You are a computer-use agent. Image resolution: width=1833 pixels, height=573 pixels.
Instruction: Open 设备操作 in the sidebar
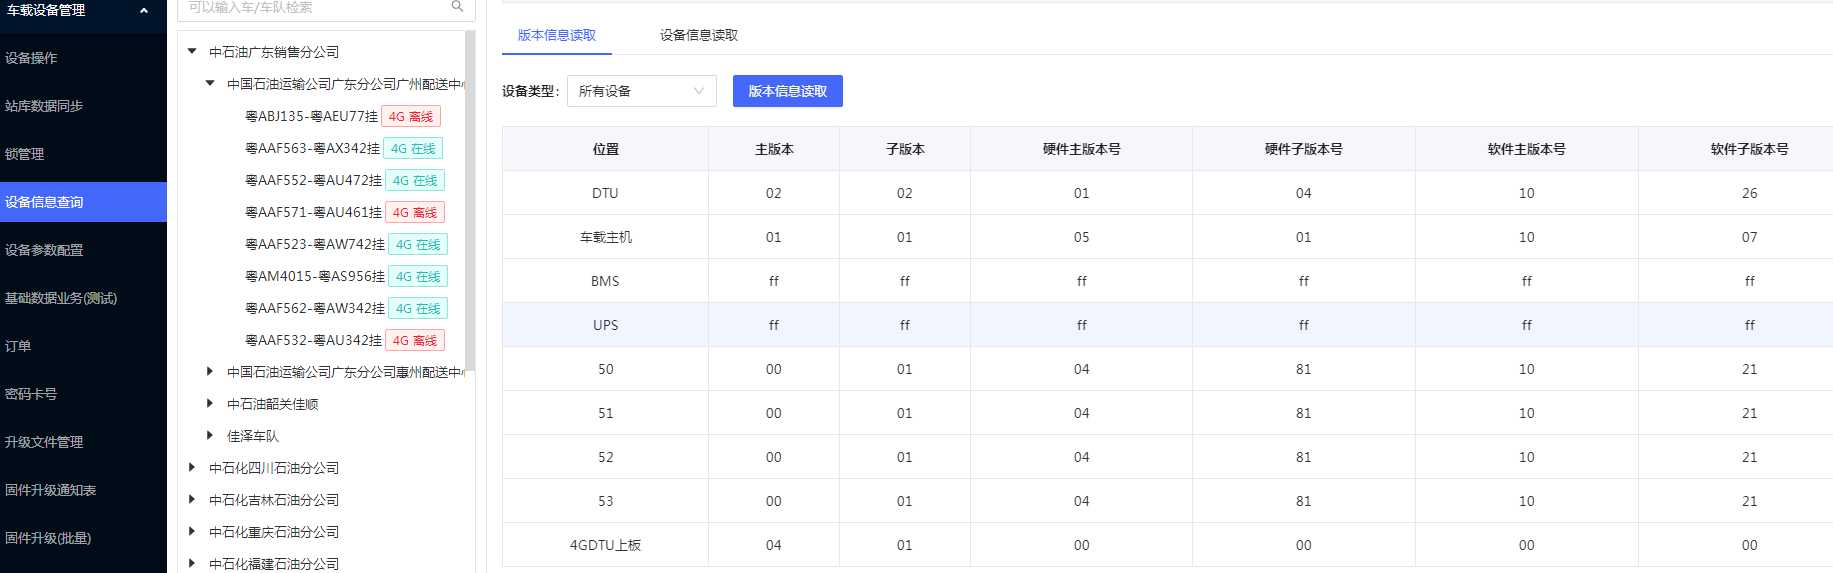(83, 58)
